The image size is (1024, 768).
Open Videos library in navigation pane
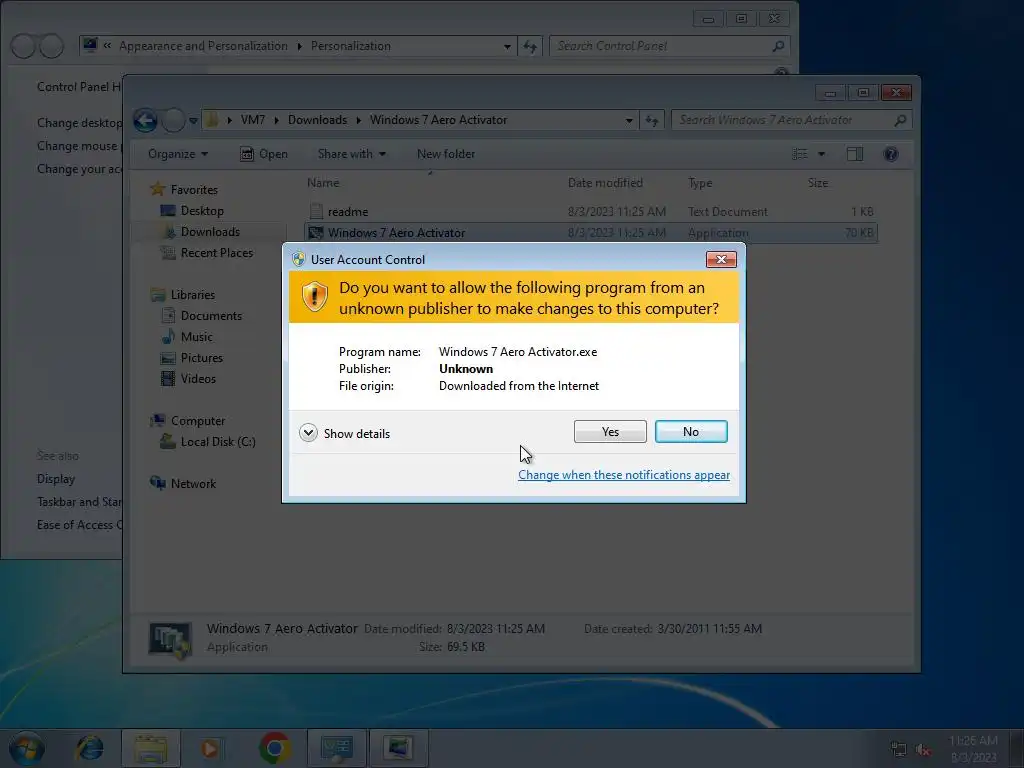(x=198, y=379)
